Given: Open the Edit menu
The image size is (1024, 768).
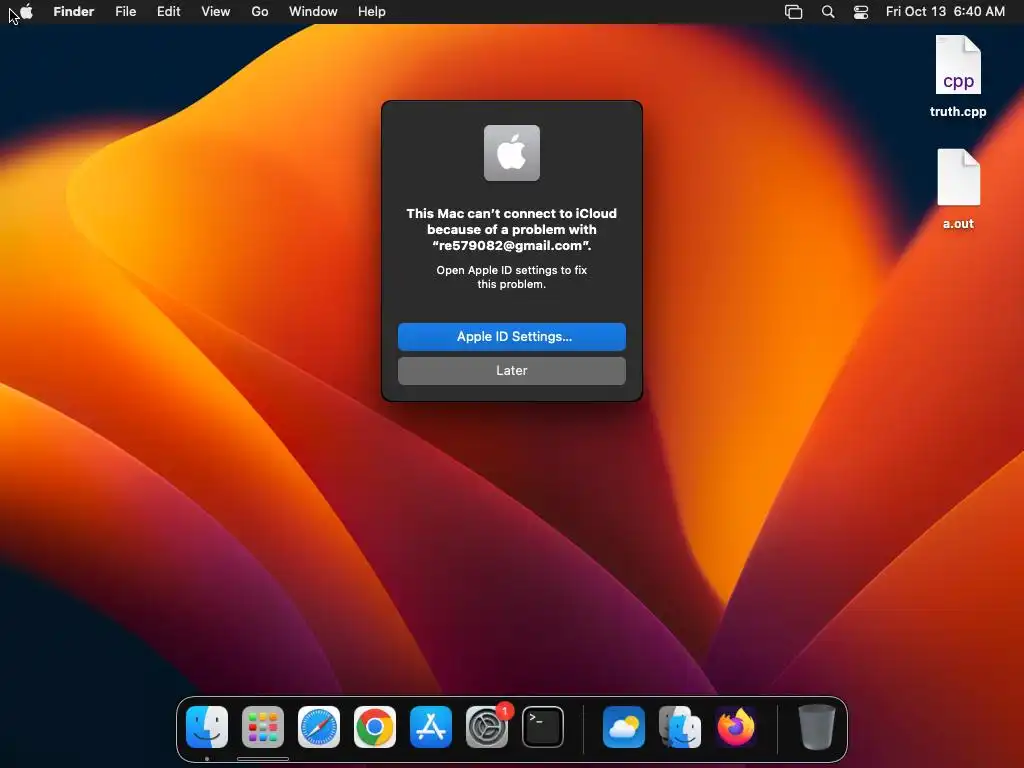Looking at the screenshot, I should 168,11.
